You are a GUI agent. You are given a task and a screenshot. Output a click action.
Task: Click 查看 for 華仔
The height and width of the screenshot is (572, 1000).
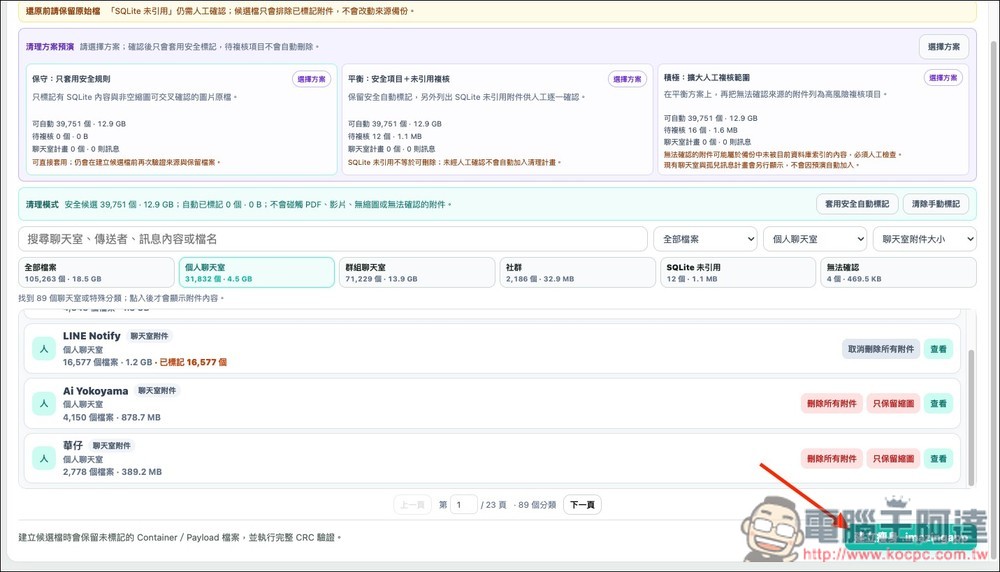tap(938, 458)
